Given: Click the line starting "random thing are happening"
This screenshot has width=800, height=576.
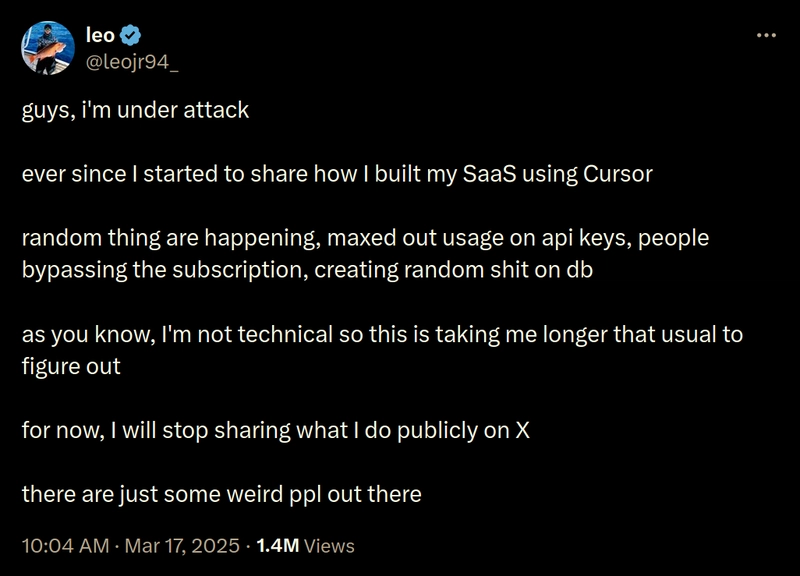Looking at the screenshot, I should point(365,238).
